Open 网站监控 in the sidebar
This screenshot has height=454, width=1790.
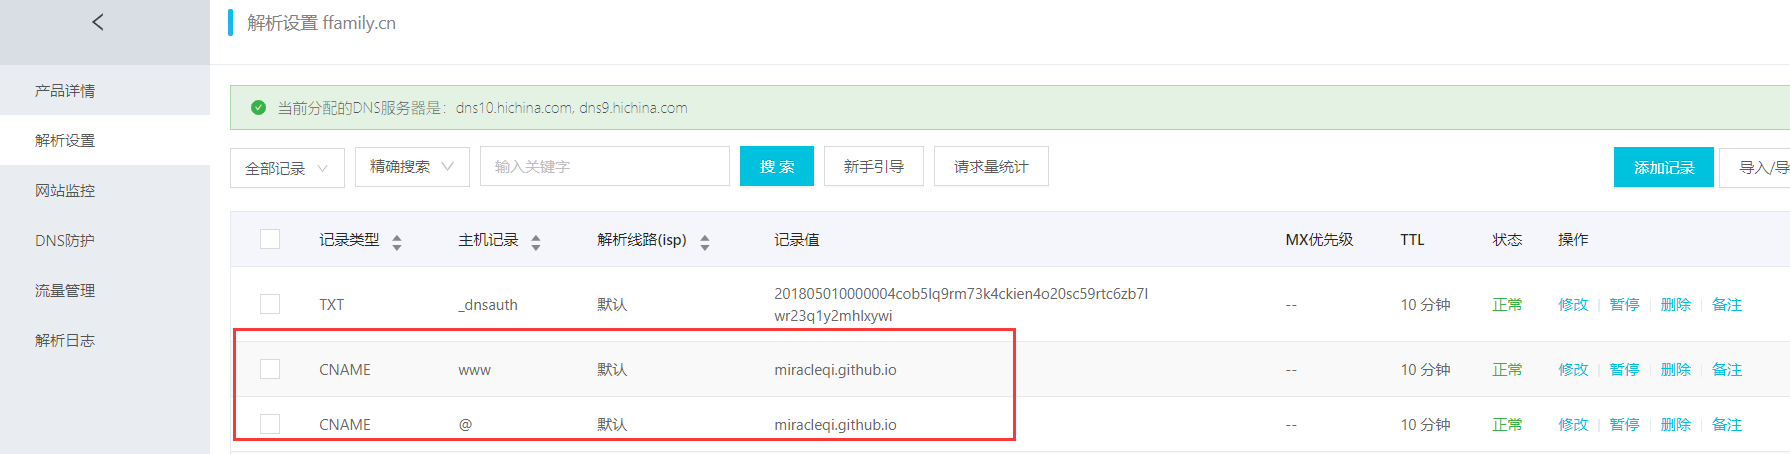pos(65,191)
